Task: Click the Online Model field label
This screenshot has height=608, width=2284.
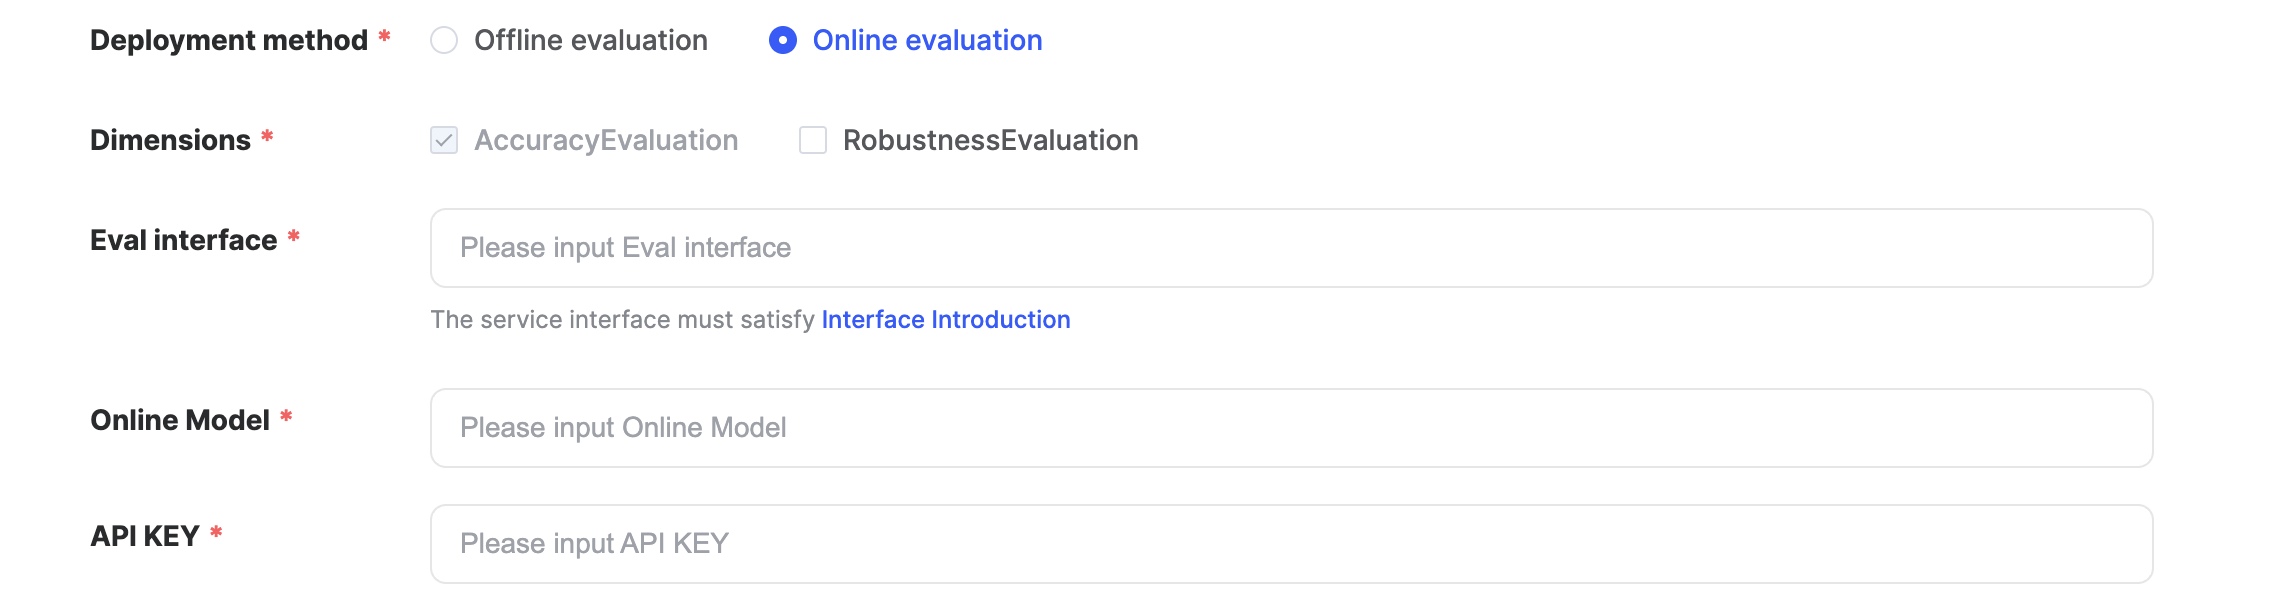Action: [180, 420]
